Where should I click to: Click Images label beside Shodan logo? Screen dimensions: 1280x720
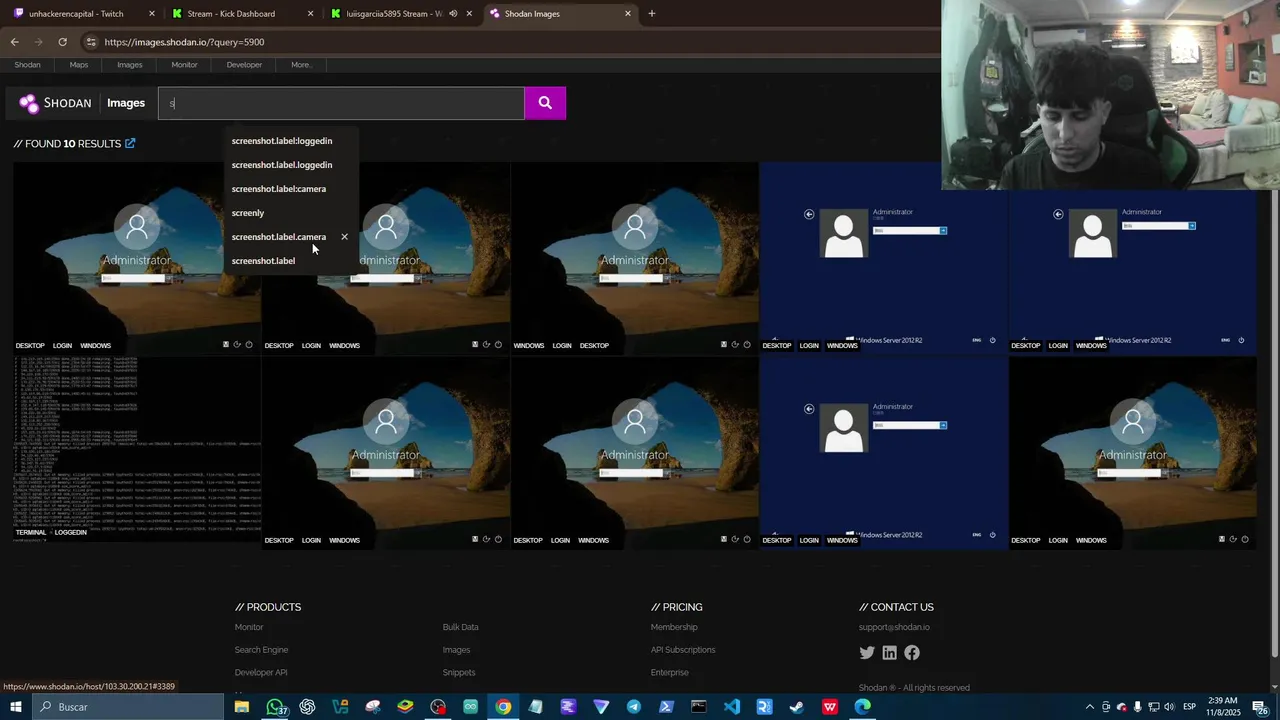(126, 103)
